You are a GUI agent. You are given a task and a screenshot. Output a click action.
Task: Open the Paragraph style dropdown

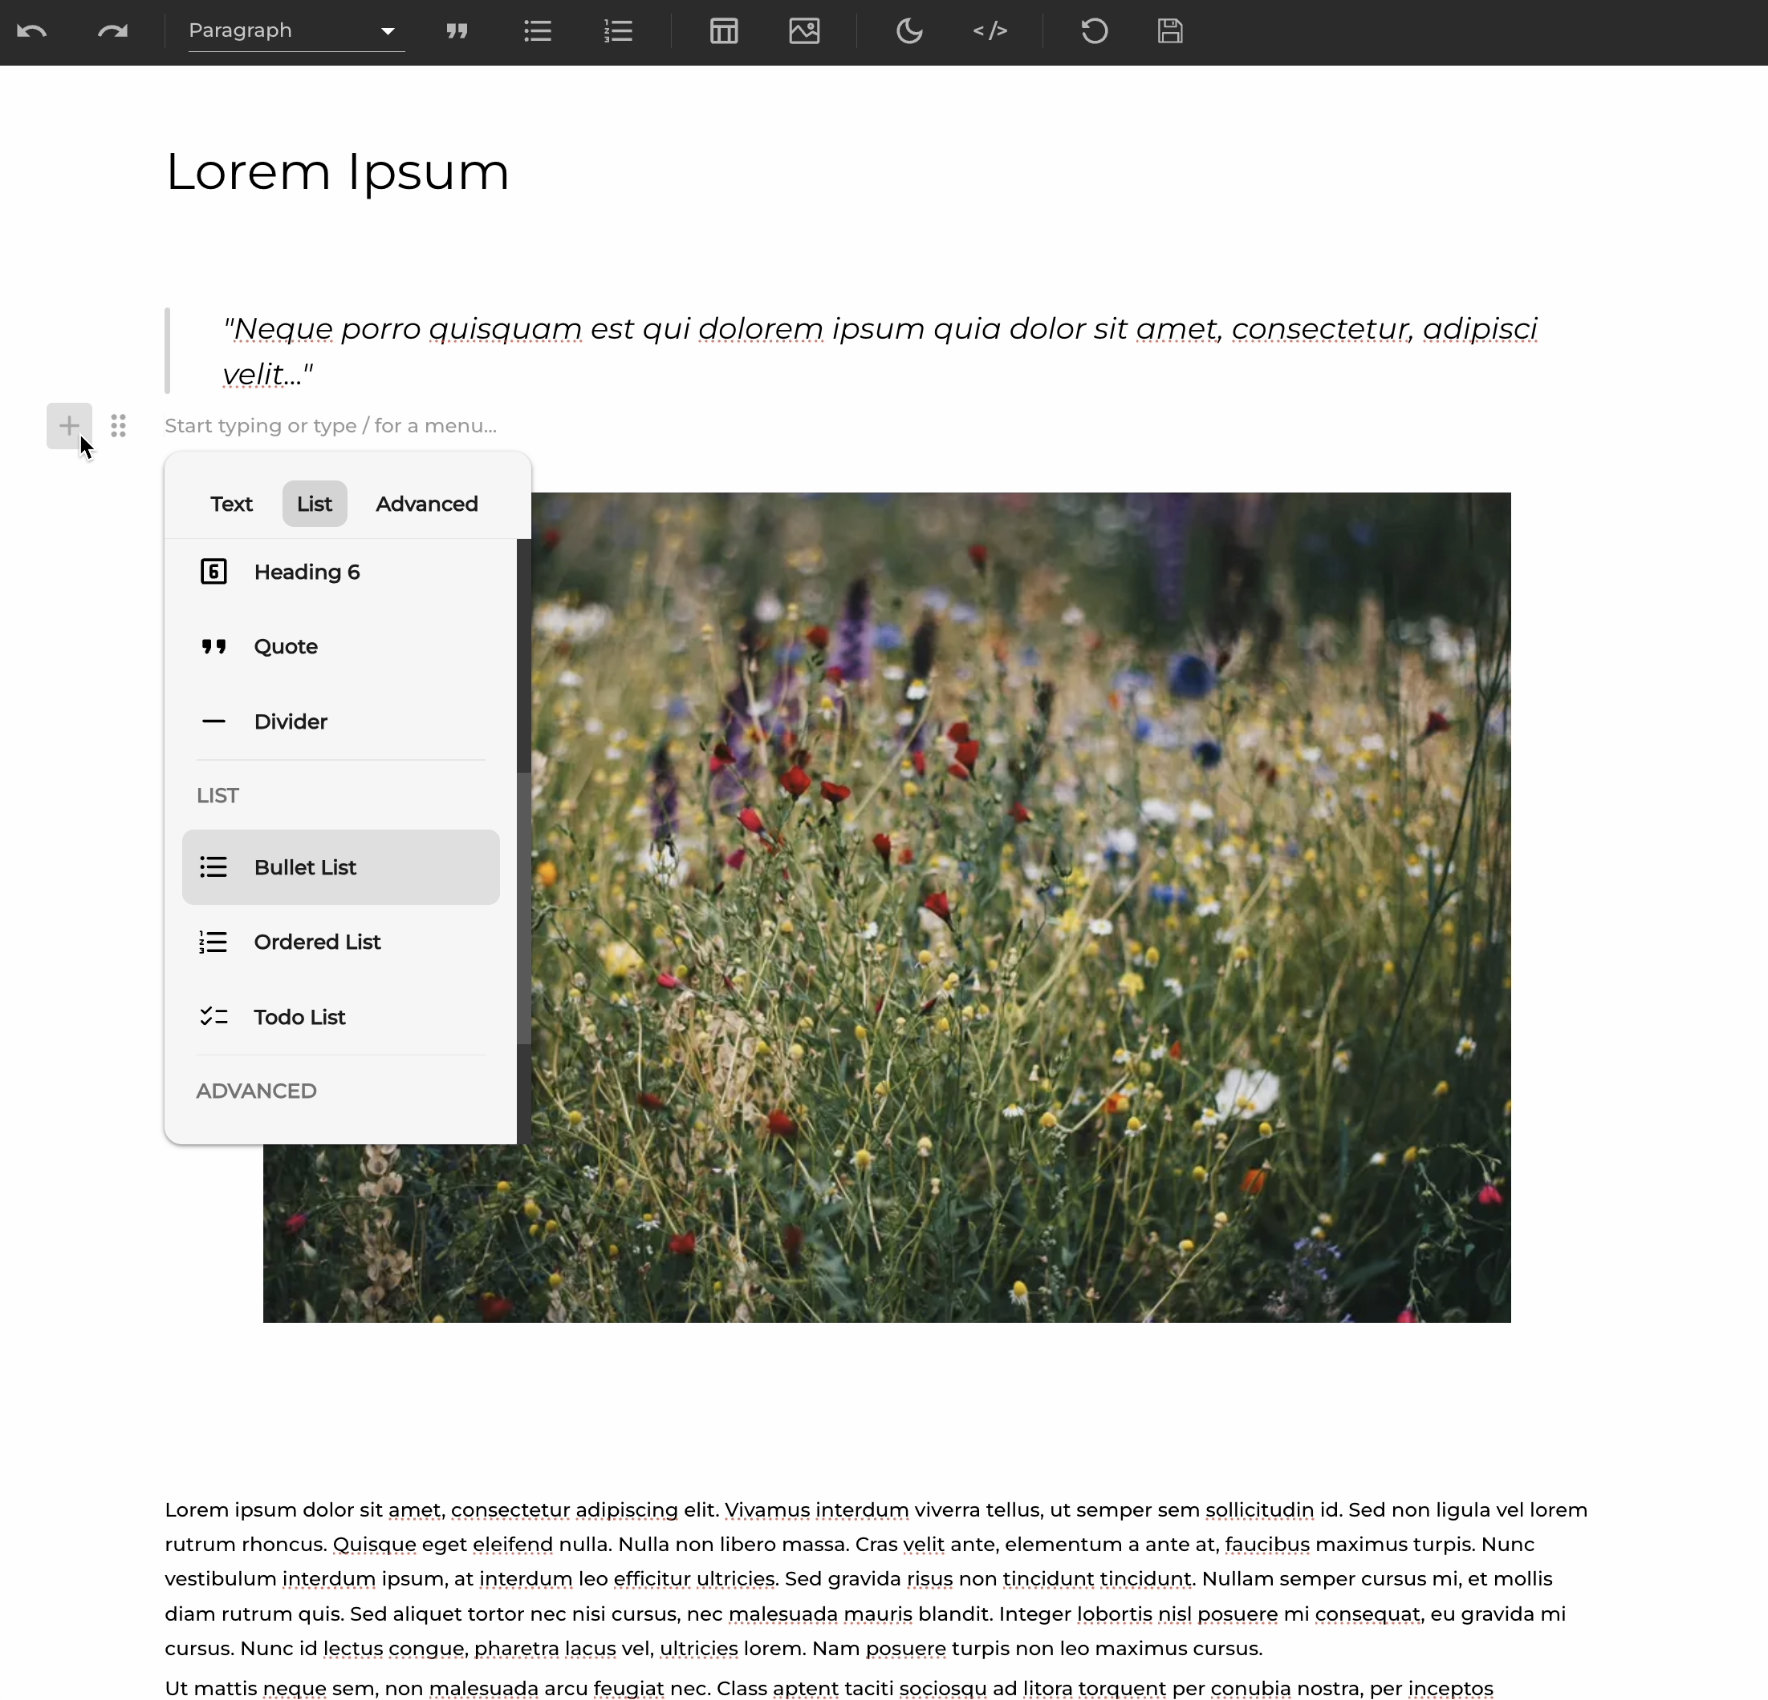(295, 31)
